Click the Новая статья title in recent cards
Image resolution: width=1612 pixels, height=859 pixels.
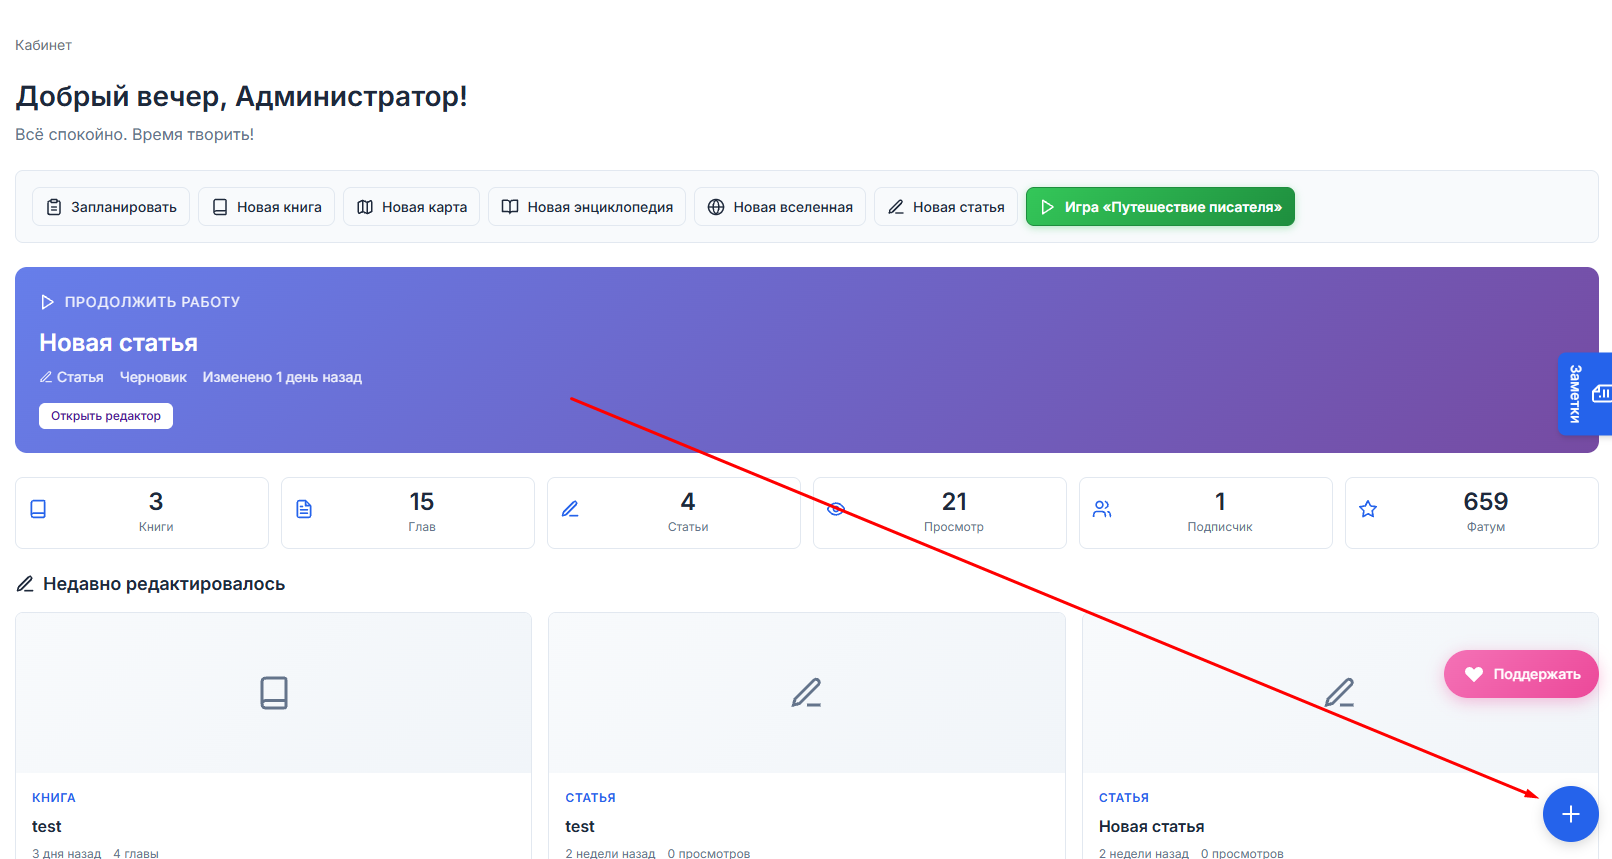(1151, 827)
